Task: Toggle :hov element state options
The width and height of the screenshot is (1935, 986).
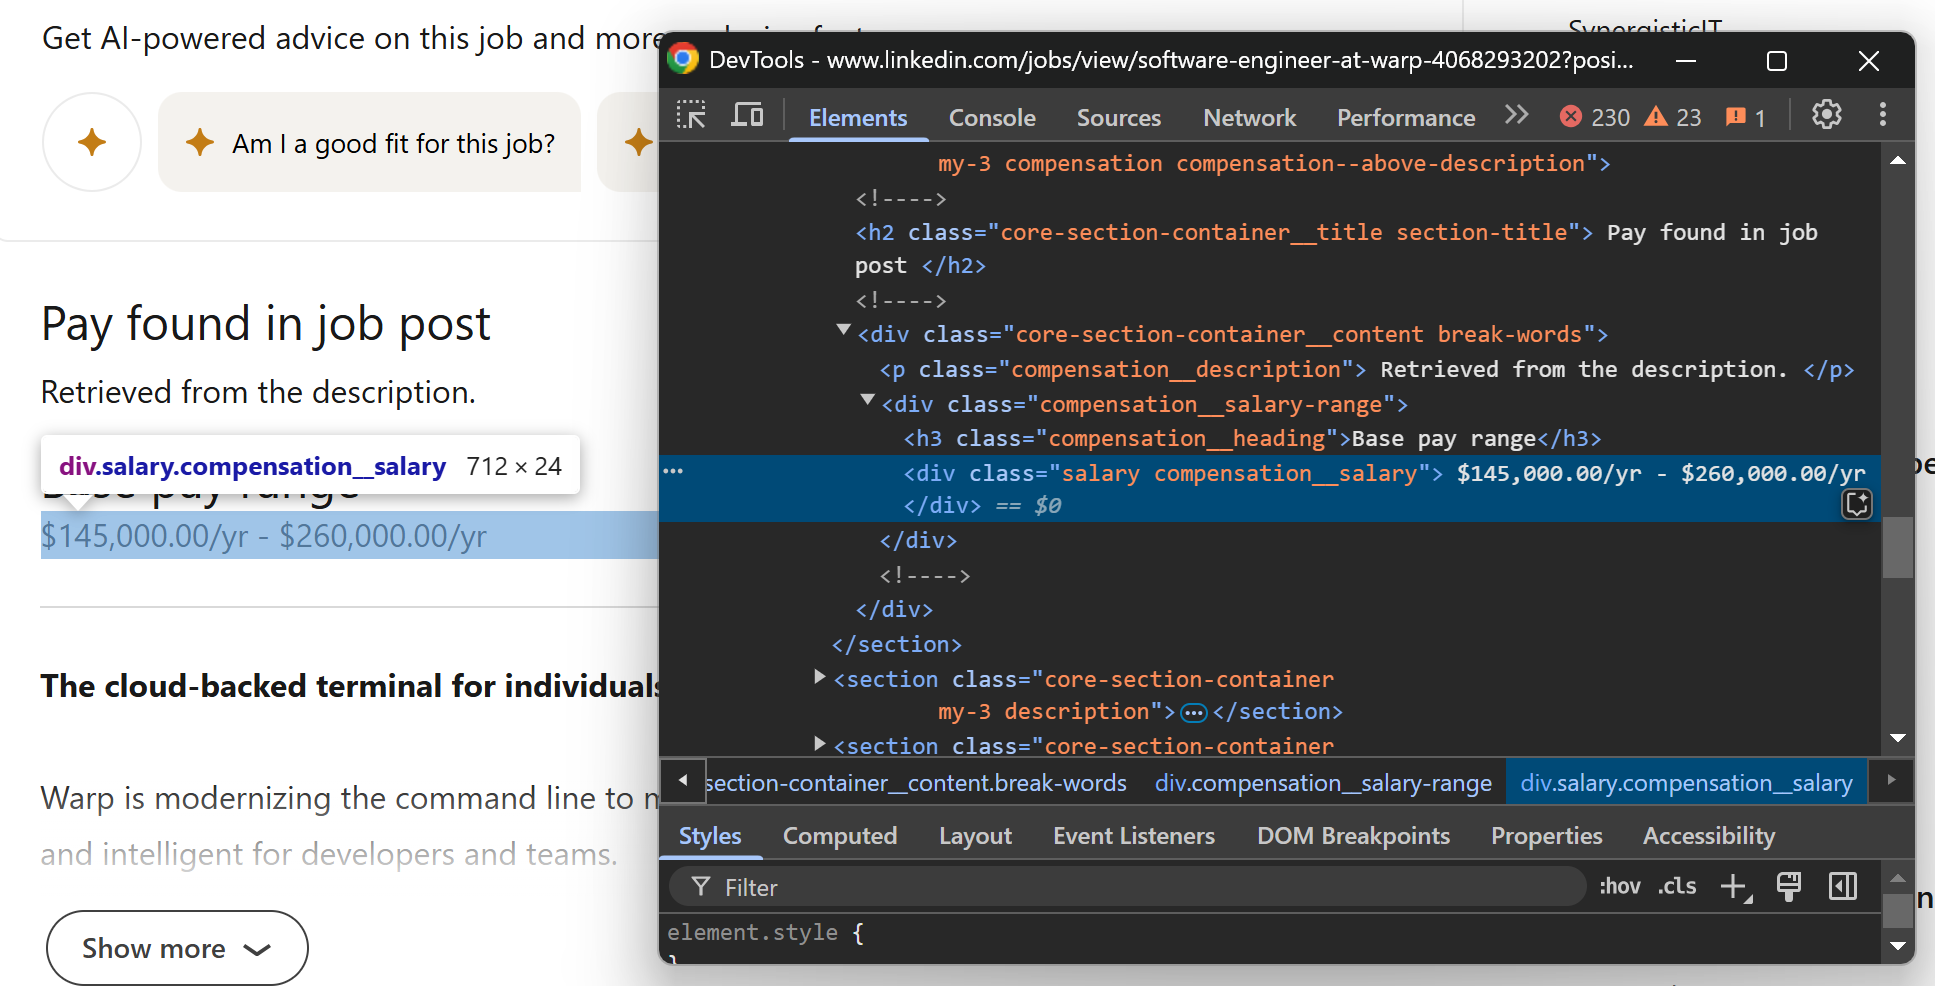Action: tap(1619, 886)
